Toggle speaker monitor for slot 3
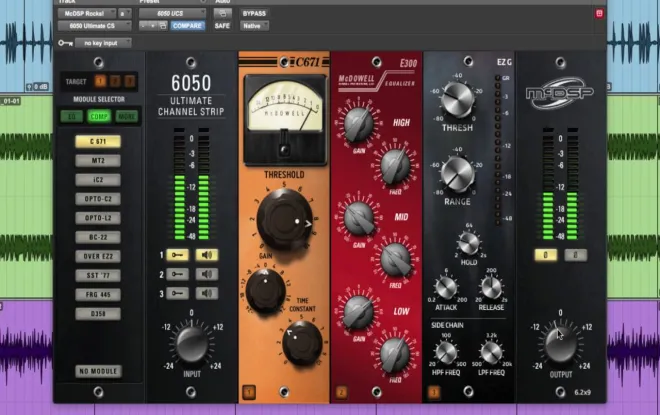Image resolution: width=660 pixels, height=415 pixels. 207,293
